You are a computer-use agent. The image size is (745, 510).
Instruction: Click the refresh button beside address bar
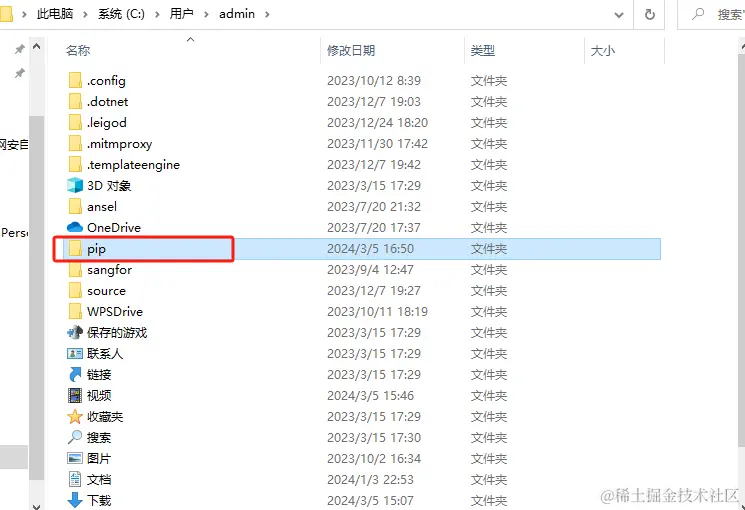(649, 14)
